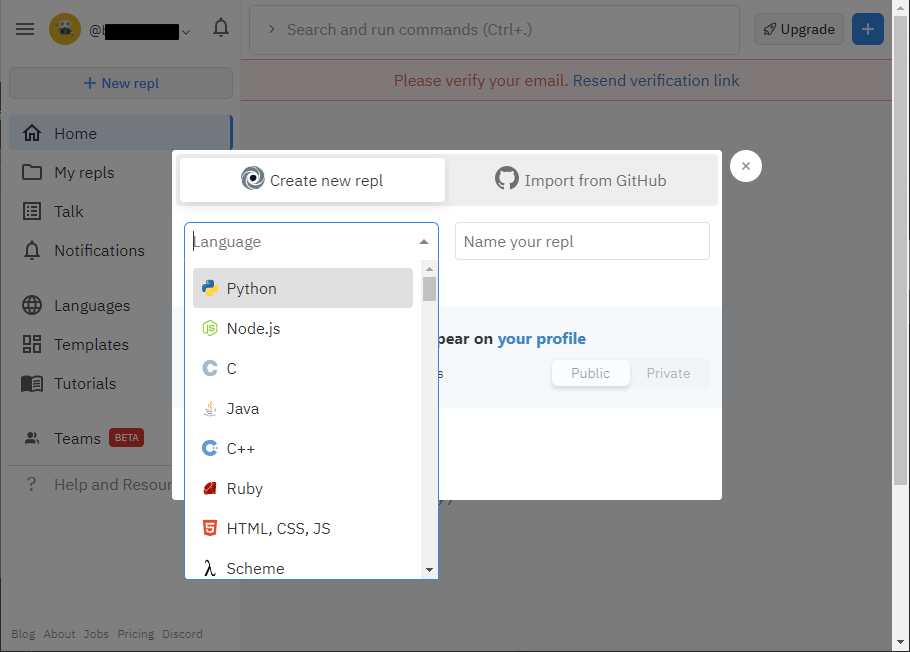The height and width of the screenshot is (652, 910).
Task: Close the create repl dialog
Action: 746,166
